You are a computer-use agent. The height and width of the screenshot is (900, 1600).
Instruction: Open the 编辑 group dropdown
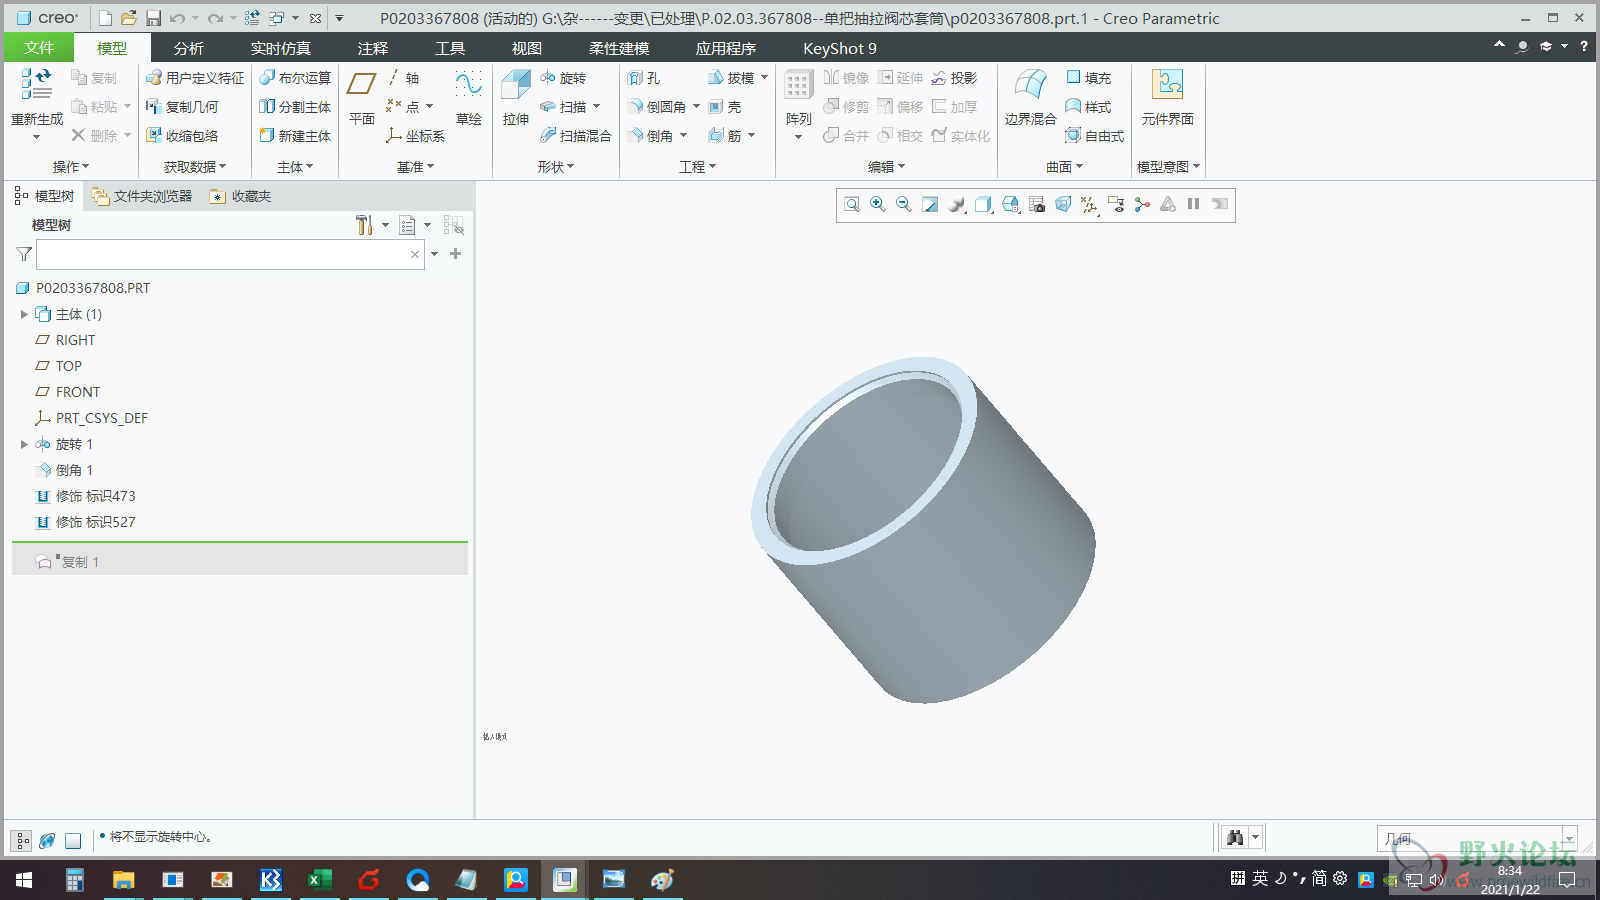(886, 167)
